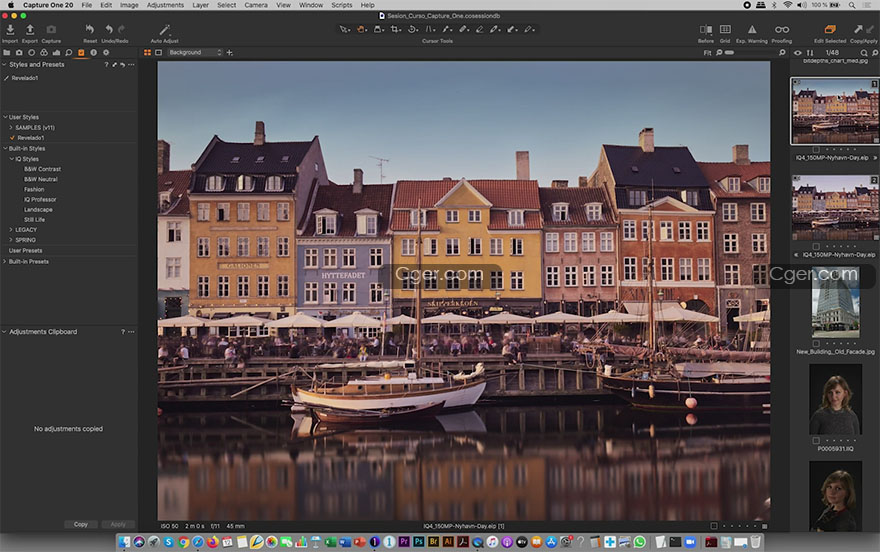This screenshot has width=880, height=552.
Task: Switch to single-view viewer mode
Action: [159, 52]
